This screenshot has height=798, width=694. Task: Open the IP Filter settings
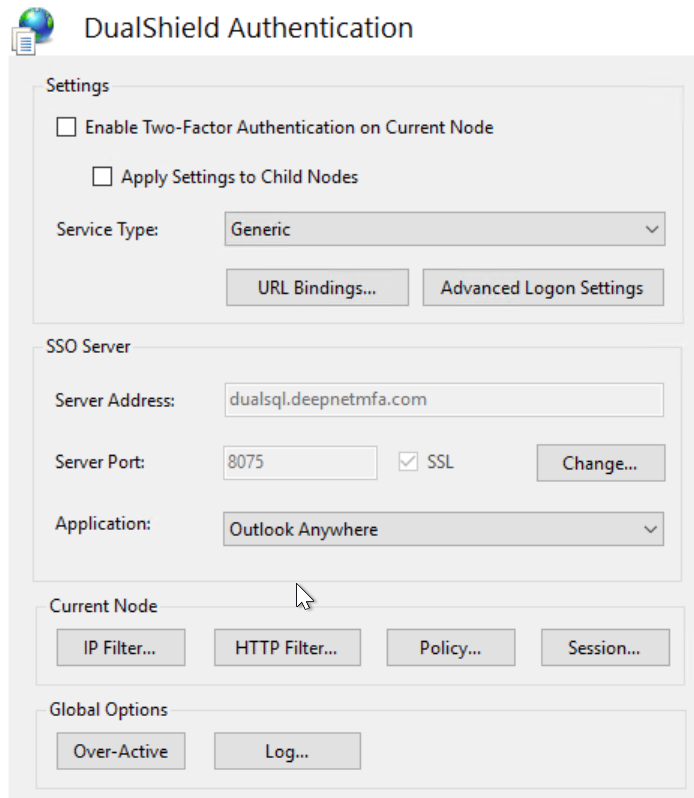[x=120, y=647]
